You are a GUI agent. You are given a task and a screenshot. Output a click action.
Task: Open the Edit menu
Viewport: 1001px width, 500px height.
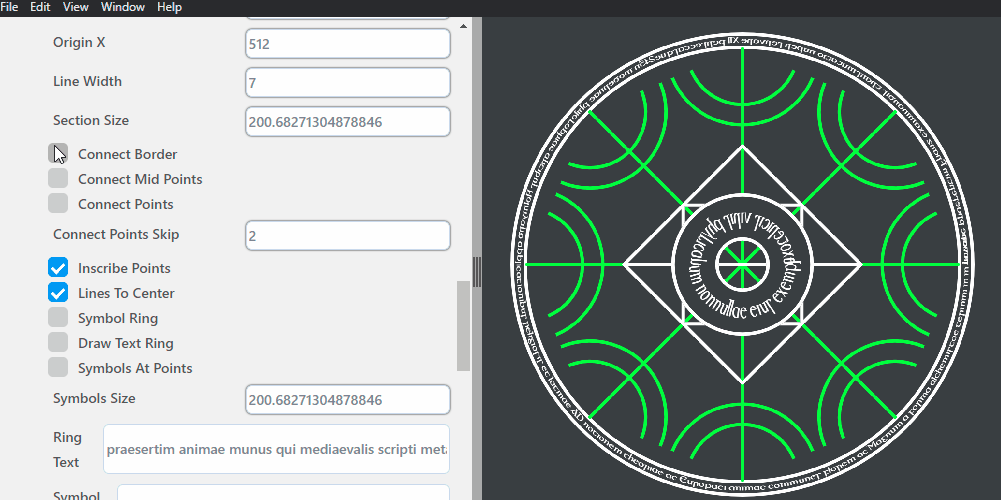coord(40,7)
